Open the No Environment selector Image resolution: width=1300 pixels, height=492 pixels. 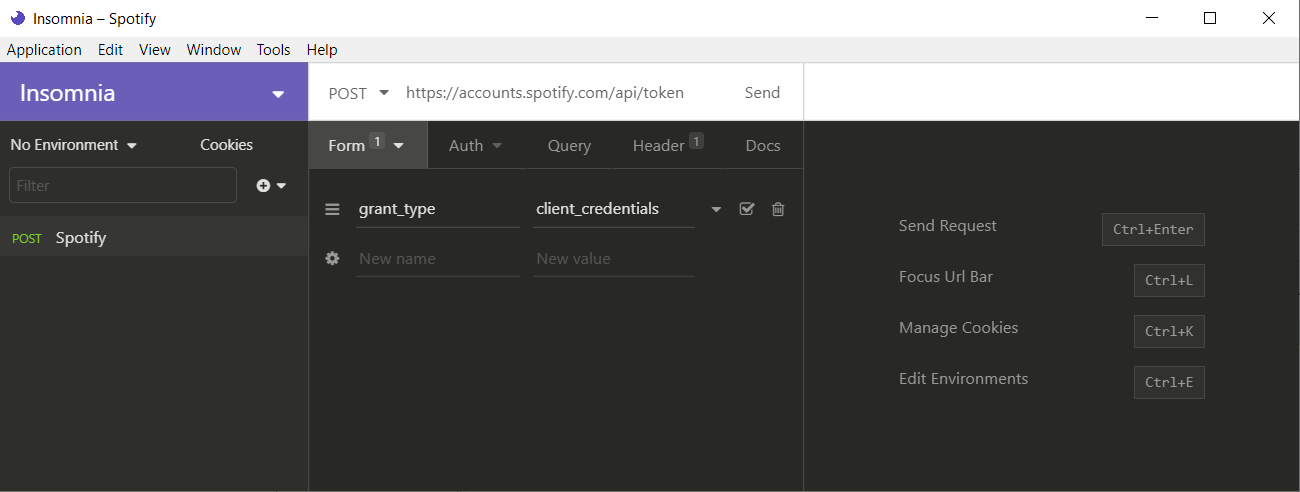pos(74,145)
